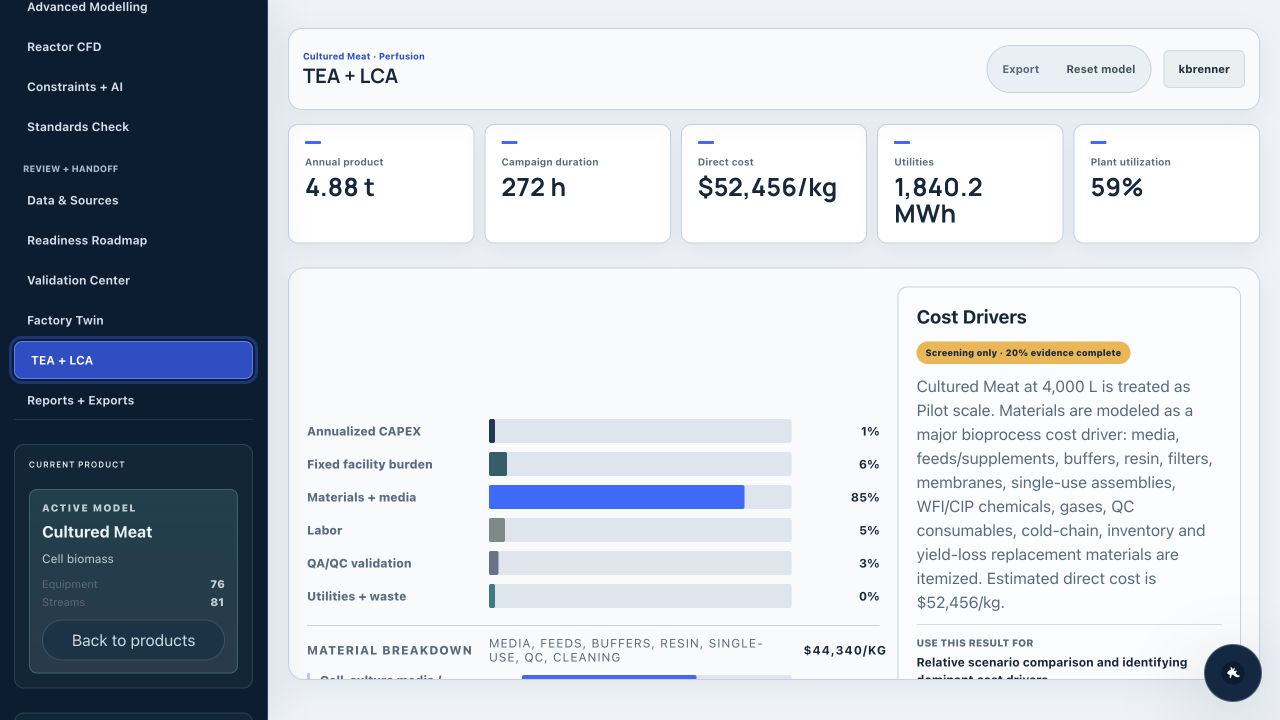
Task: Click the Labor 5% value
Action: pos(869,530)
